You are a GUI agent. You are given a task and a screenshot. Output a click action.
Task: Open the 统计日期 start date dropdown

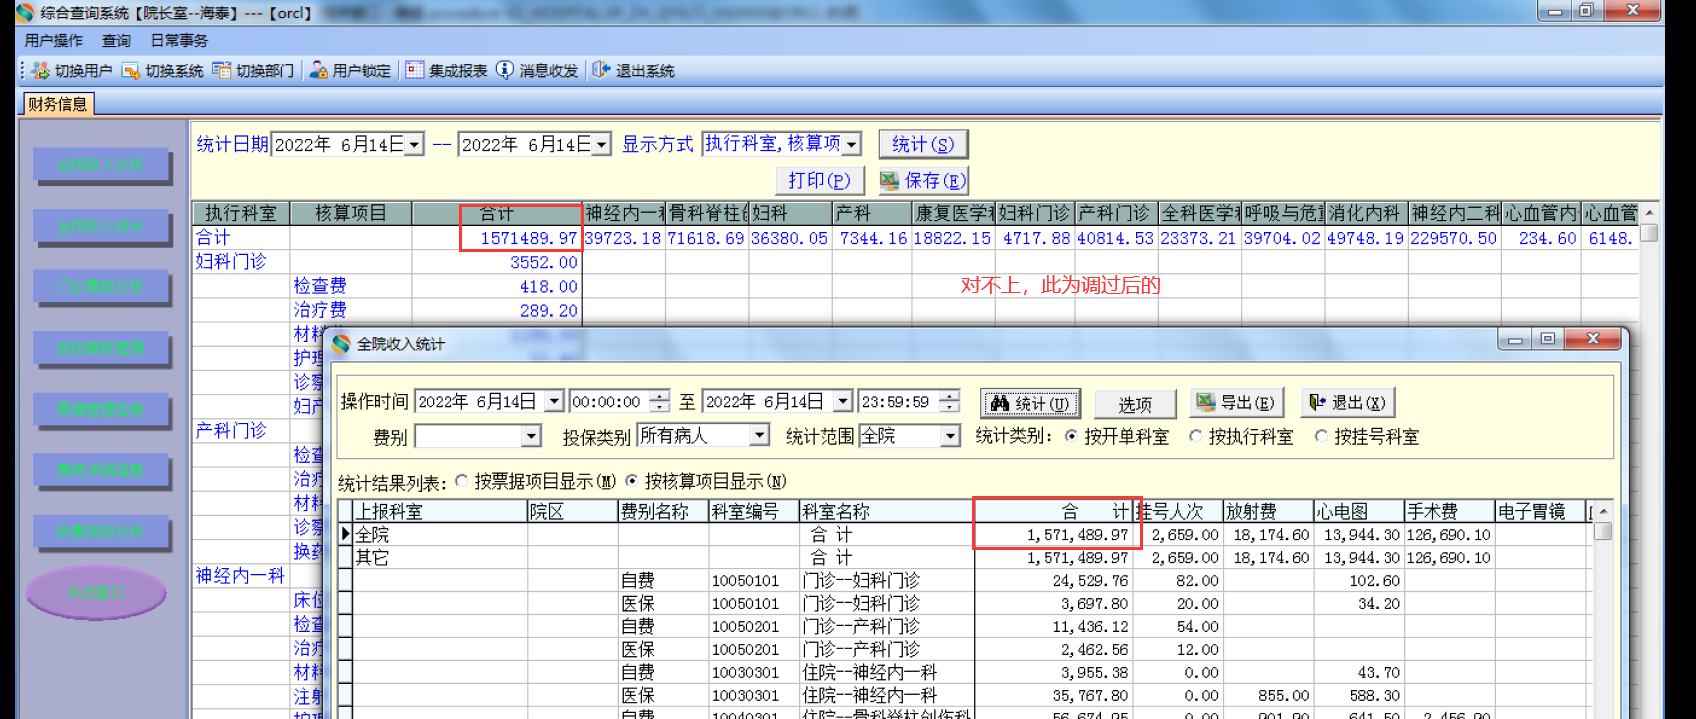[x=415, y=145]
